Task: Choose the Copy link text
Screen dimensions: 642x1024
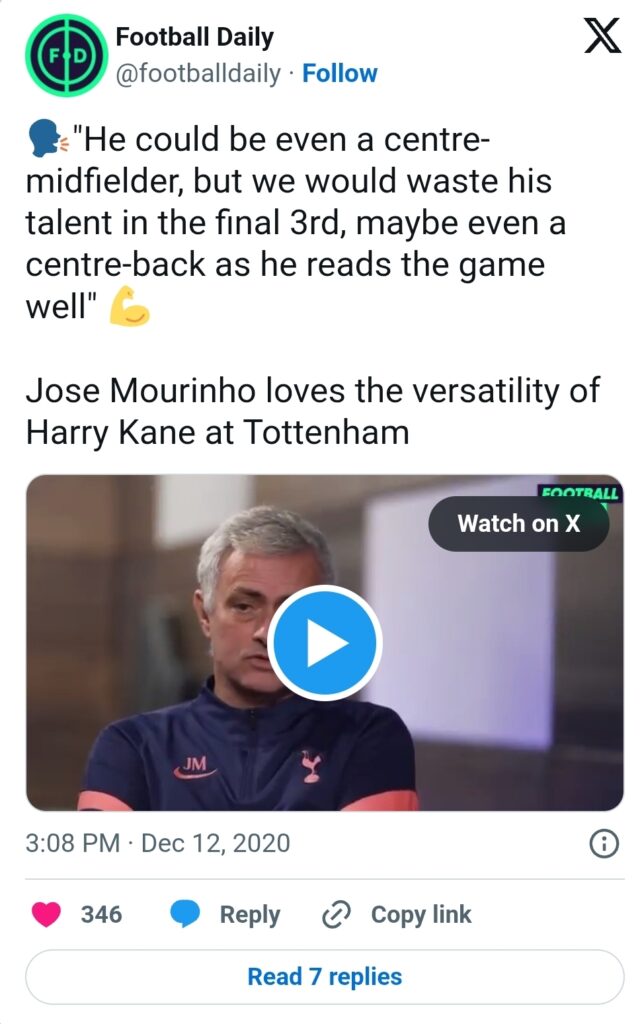Action: (x=421, y=914)
